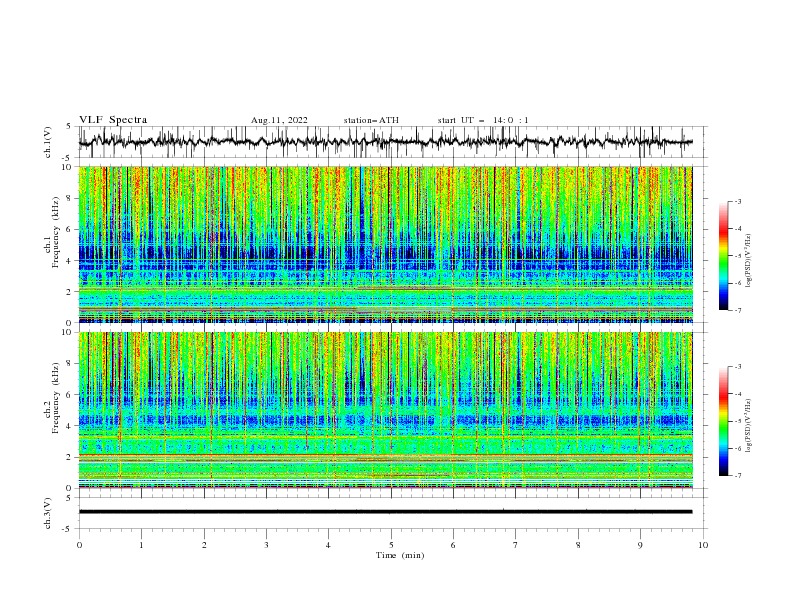The height and width of the screenshot is (612, 792).
Task: Click the "5" tick on ch.1(V) axis
Action: pos(69,126)
